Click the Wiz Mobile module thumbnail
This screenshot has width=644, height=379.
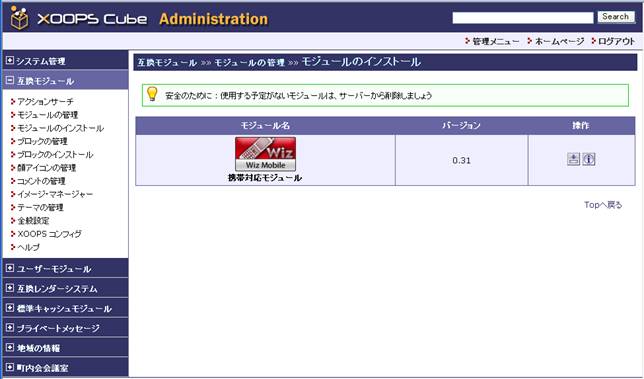point(265,154)
